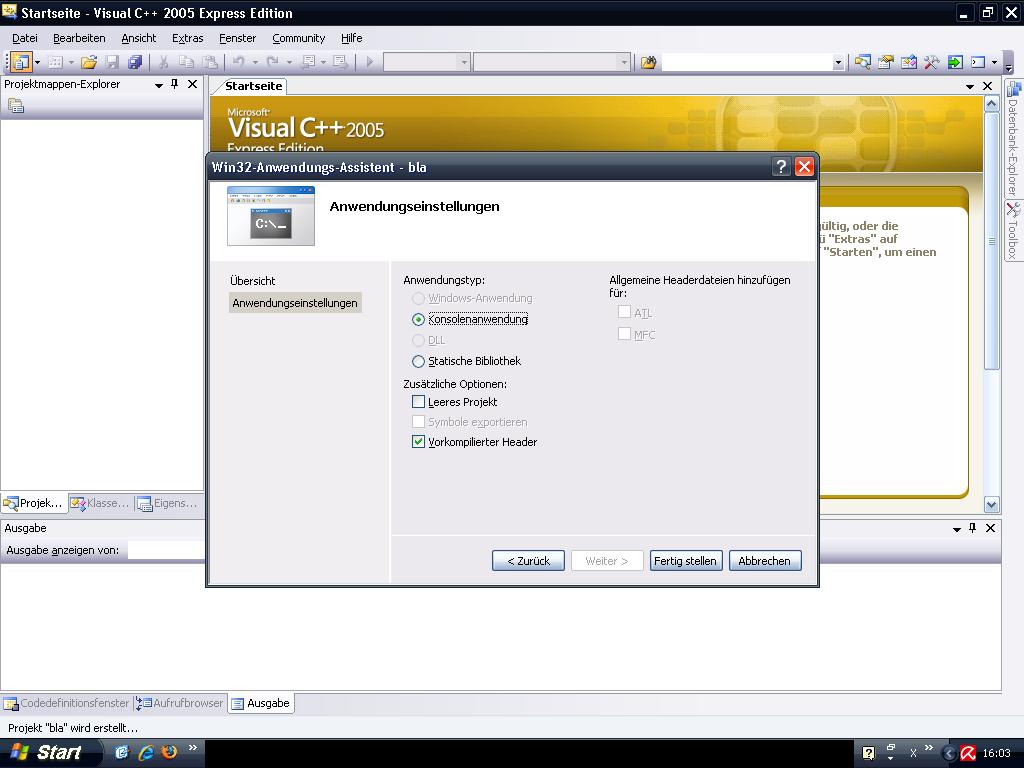This screenshot has height=768, width=1024.
Task: Click the help question mark in wizard title
Action: pos(781,167)
